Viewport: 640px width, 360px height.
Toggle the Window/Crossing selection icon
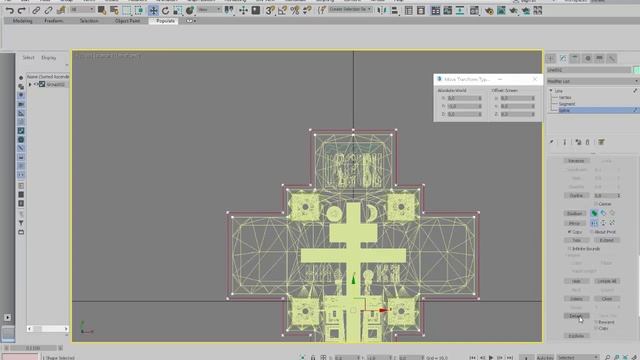[x=139, y=10]
